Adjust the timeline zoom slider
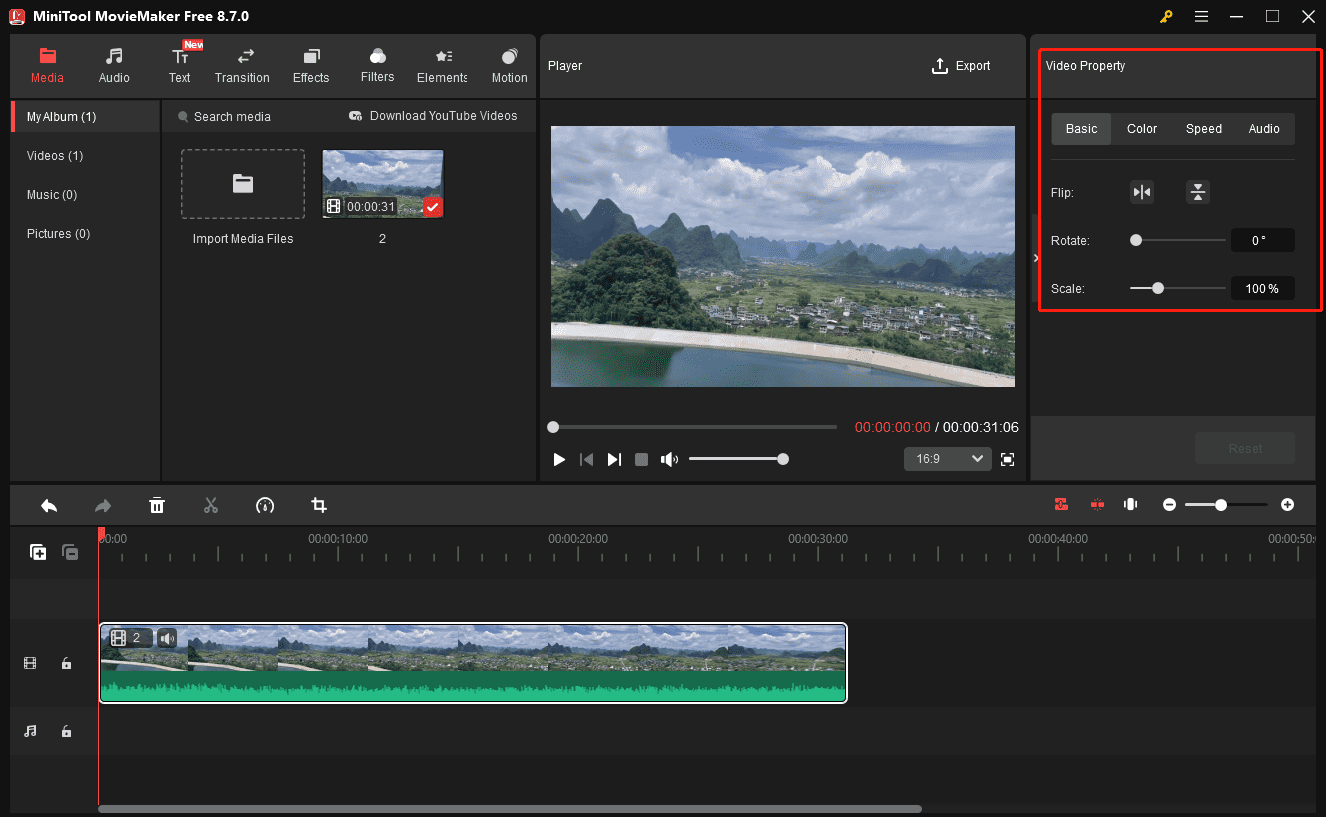 click(1226, 505)
